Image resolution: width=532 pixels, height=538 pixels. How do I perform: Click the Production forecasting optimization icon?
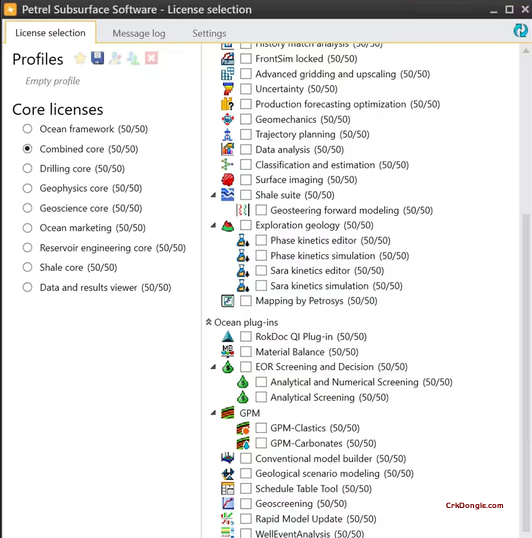click(227, 104)
